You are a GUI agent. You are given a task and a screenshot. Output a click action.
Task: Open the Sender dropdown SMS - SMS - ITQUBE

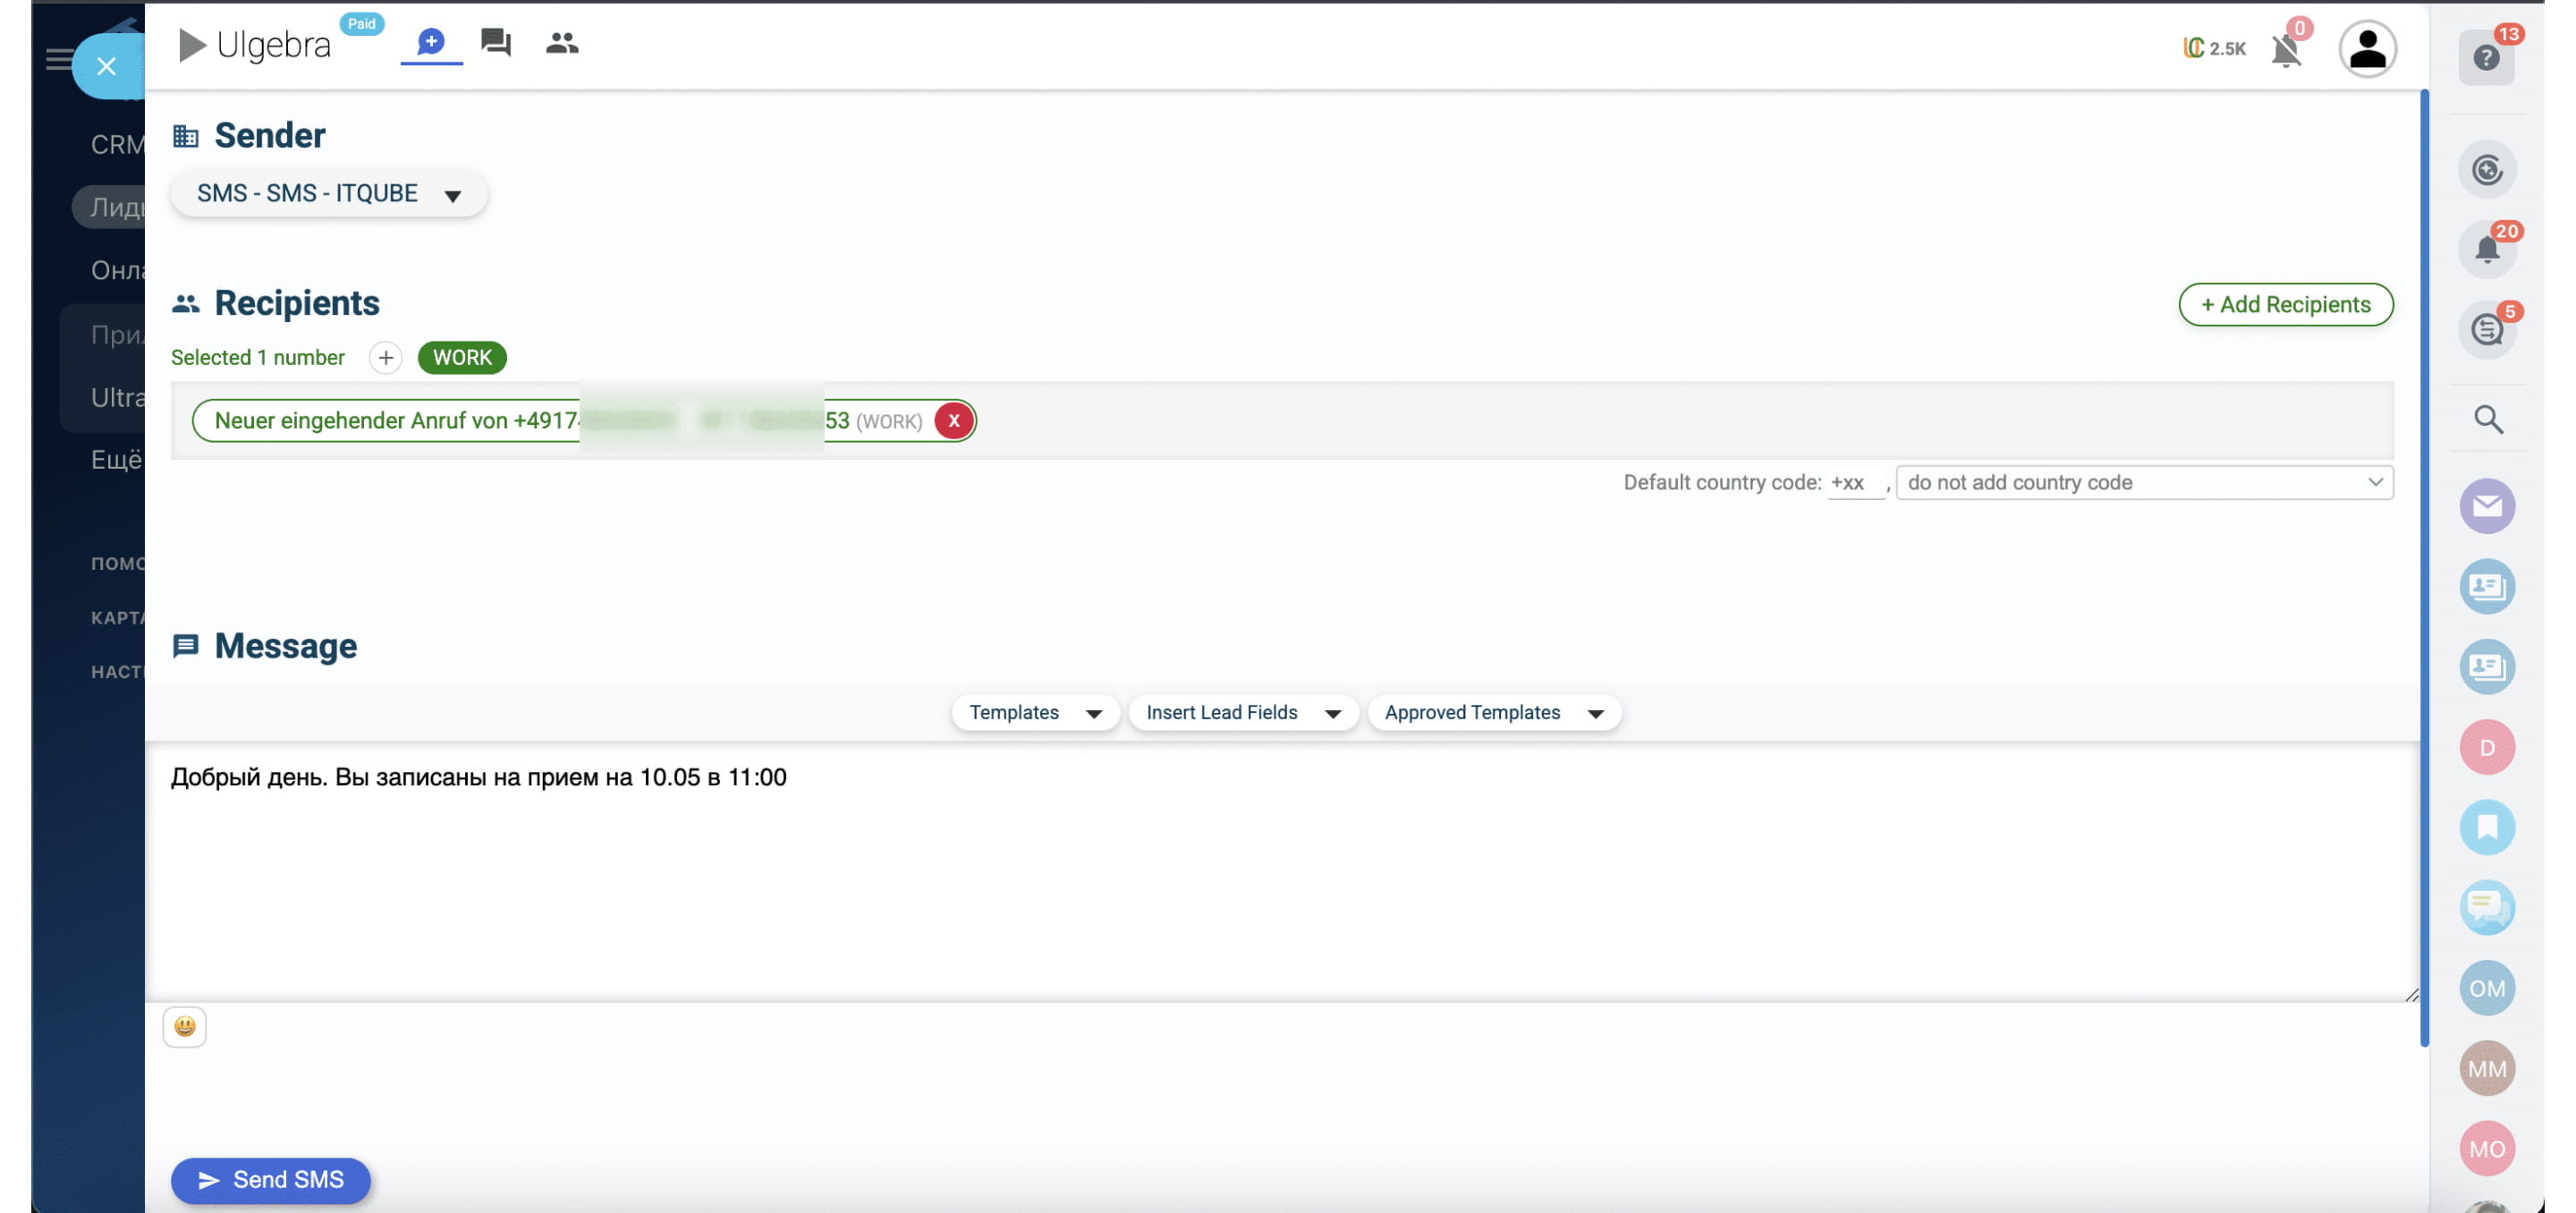point(328,192)
